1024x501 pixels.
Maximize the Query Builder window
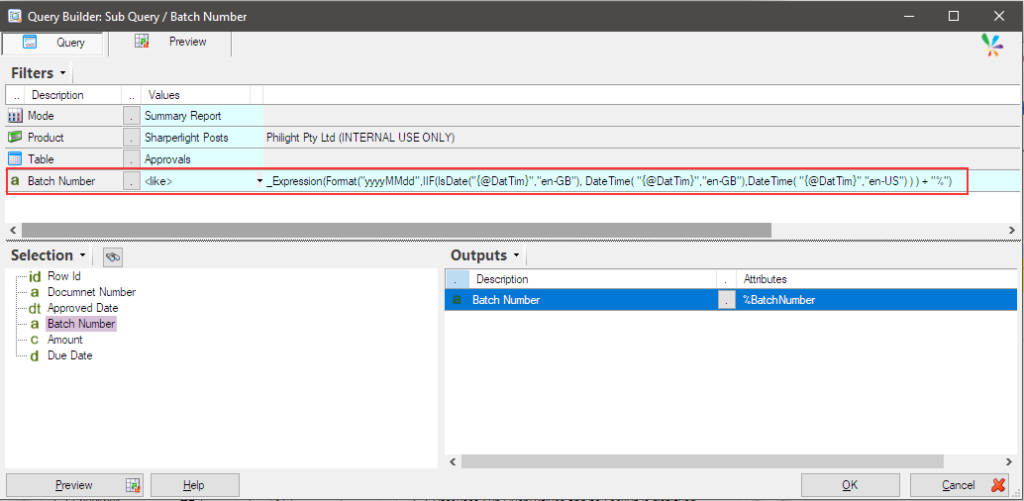point(954,16)
